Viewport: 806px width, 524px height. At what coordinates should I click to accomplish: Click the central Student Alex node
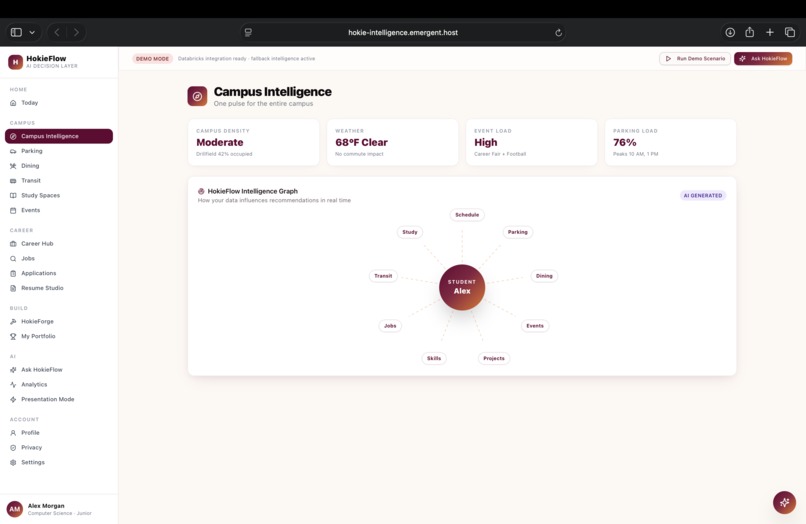click(x=462, y=287)
